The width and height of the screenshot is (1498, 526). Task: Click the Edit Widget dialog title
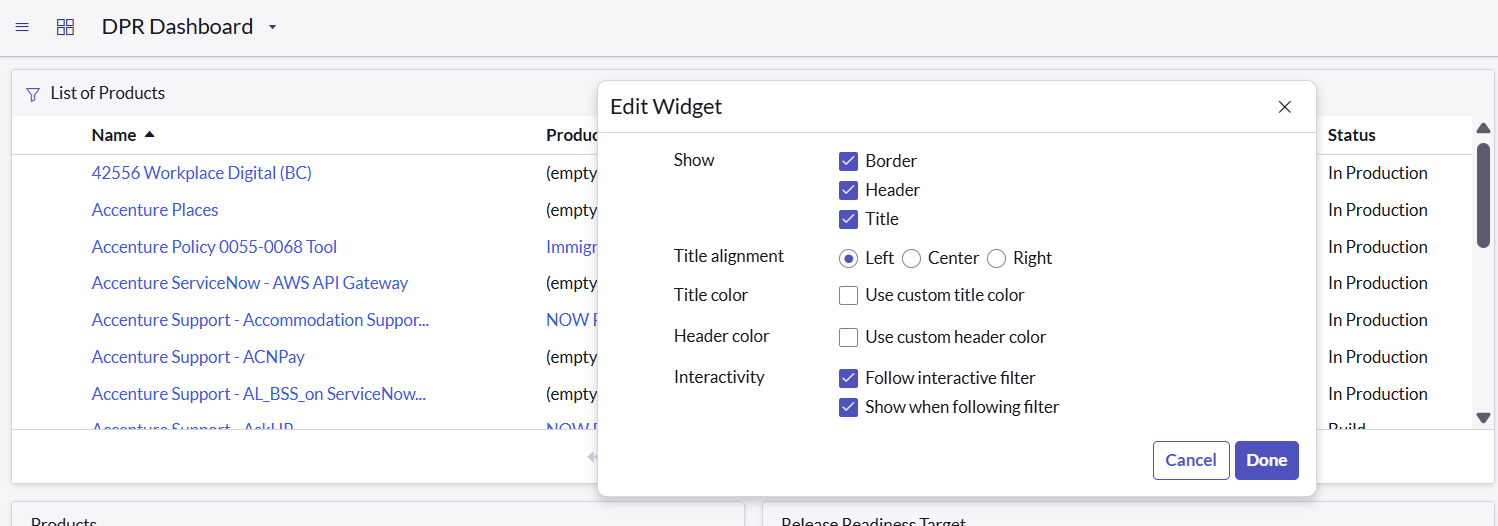point(666,106)
